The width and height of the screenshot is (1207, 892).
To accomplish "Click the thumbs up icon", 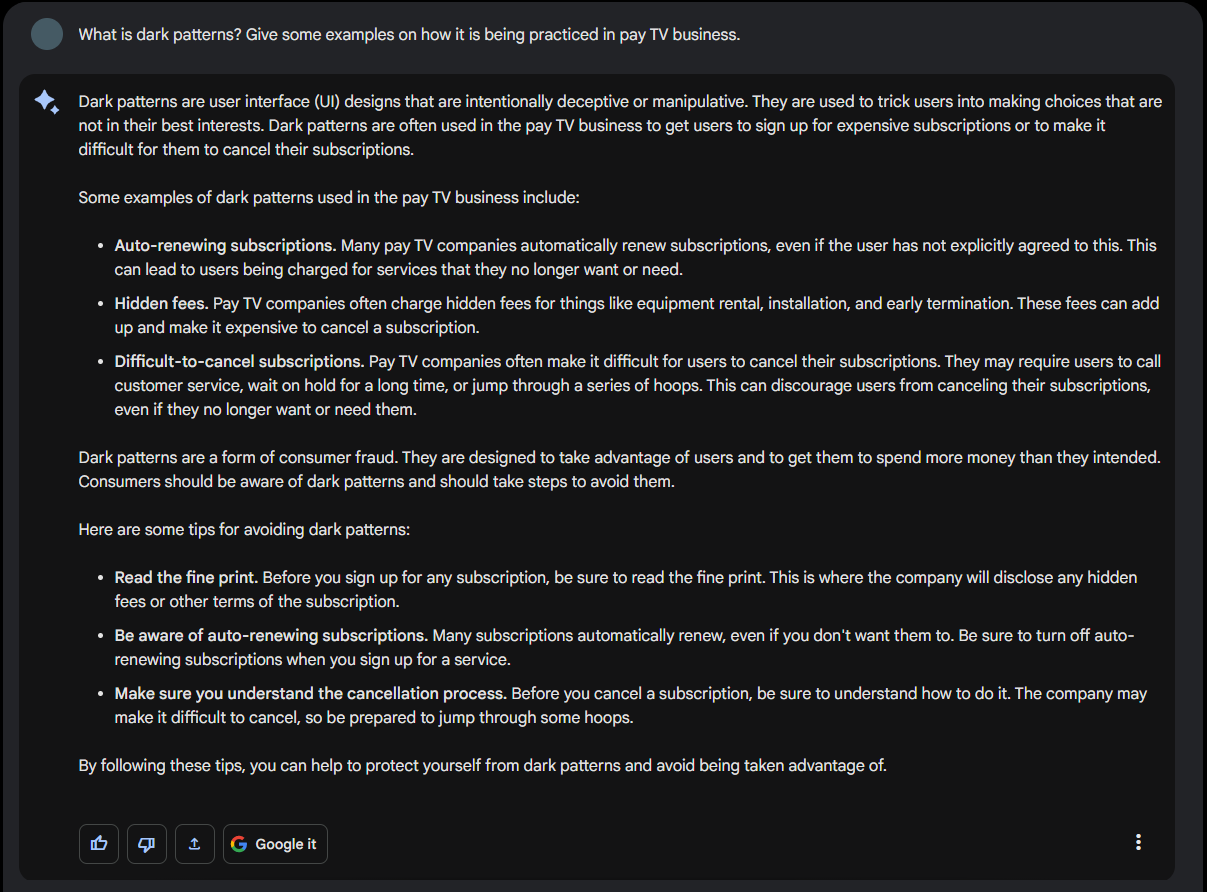I will point(99,844).
